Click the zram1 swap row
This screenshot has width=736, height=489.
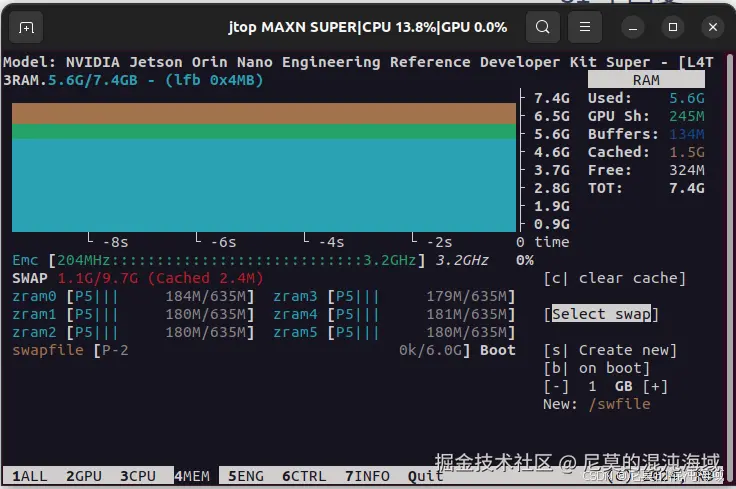coord(133,314)
